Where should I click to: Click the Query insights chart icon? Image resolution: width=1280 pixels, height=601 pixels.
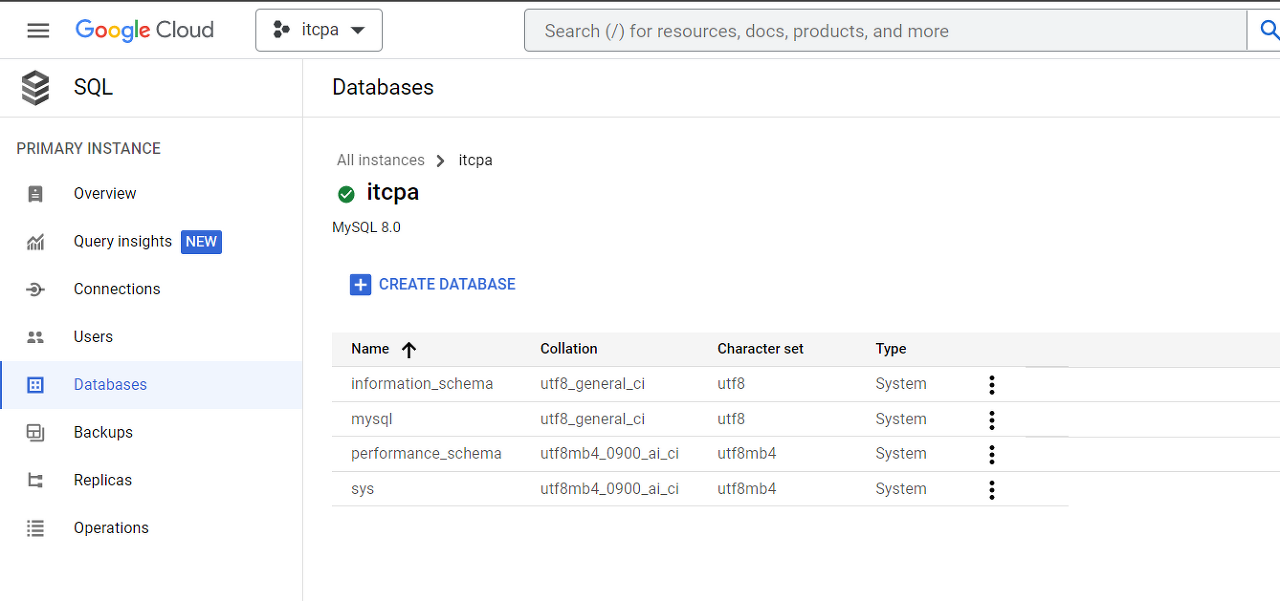coord(36,242)
